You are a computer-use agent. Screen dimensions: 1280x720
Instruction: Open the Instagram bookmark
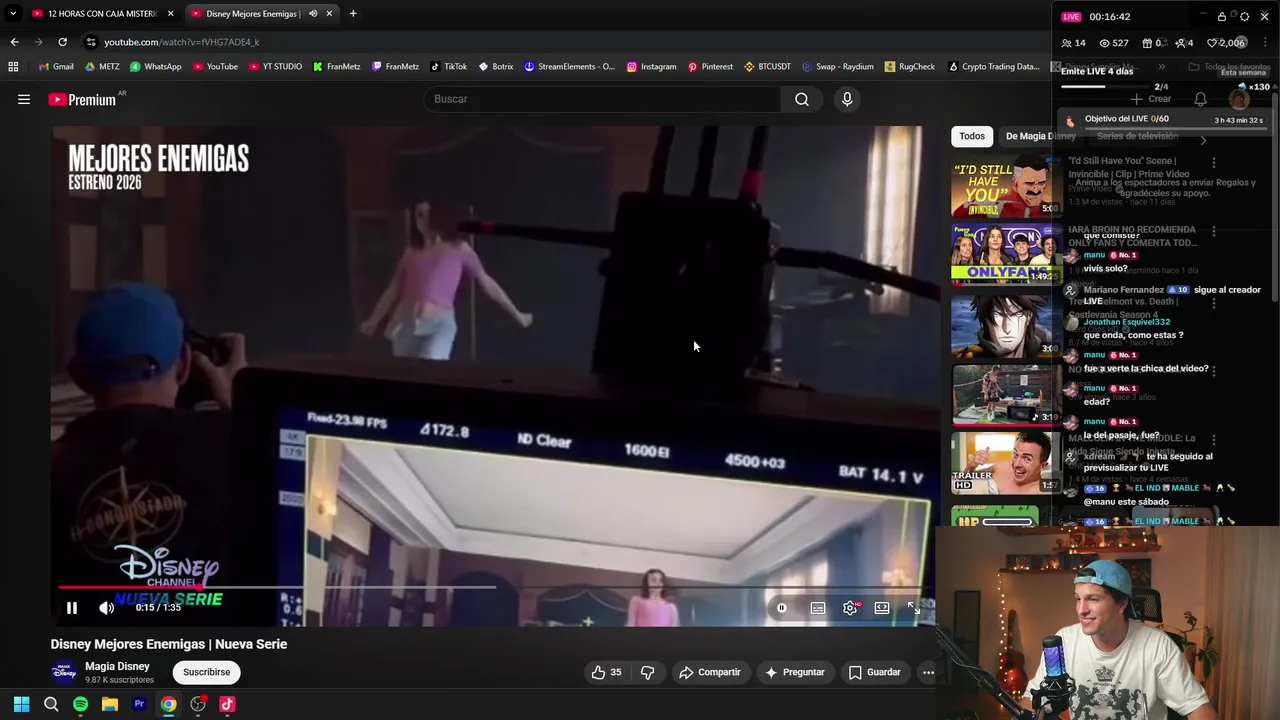click(652, 67)
